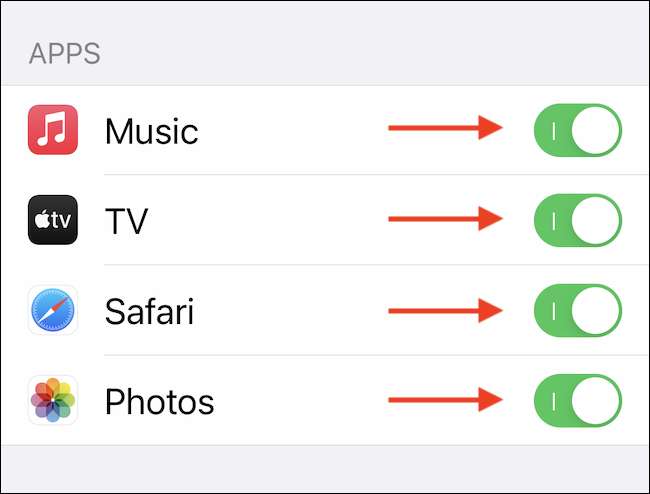Image resolution: width=650 pixels, height=494 pixels.
Task: Turn off the TV toggle
Action: [x=578, y=220]
